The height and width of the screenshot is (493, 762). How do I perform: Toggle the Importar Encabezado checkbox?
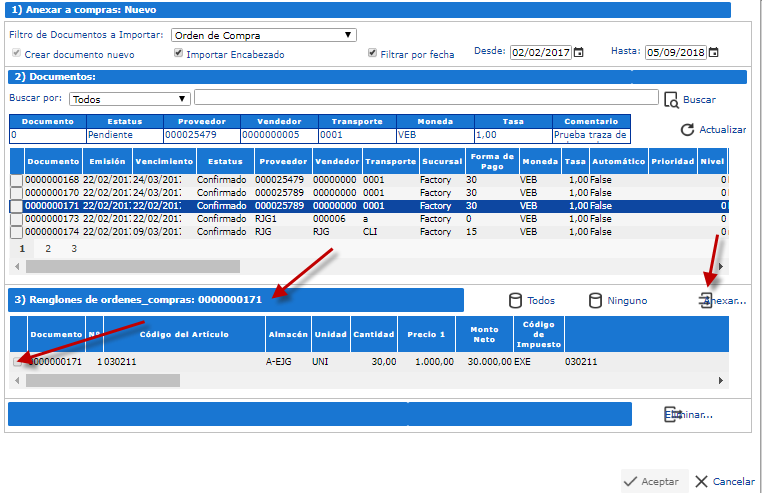(178, 54)
